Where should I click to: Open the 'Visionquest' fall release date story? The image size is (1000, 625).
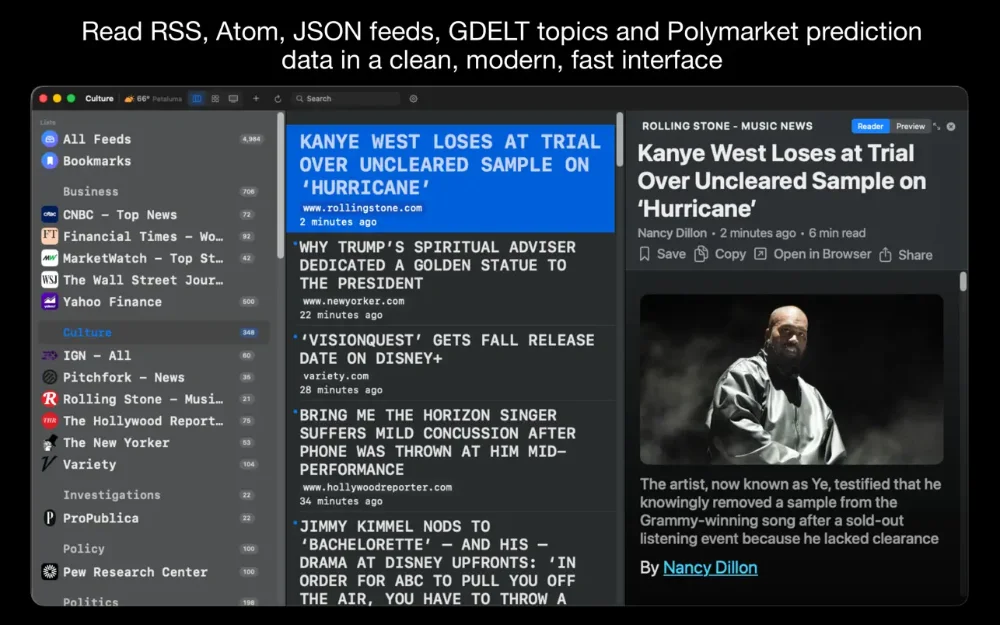pos(450,364)
